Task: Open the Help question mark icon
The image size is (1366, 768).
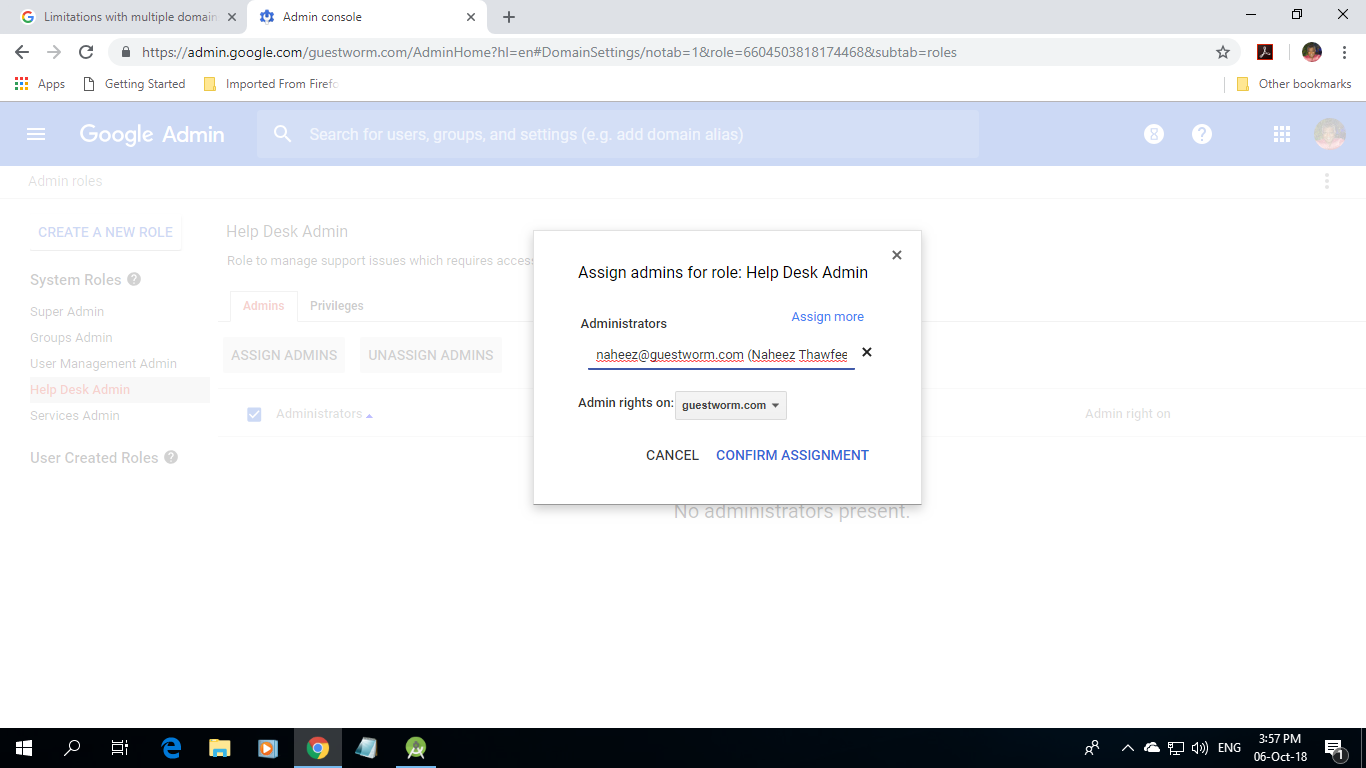Action: pyautogui.click(x=1202, y=134)
